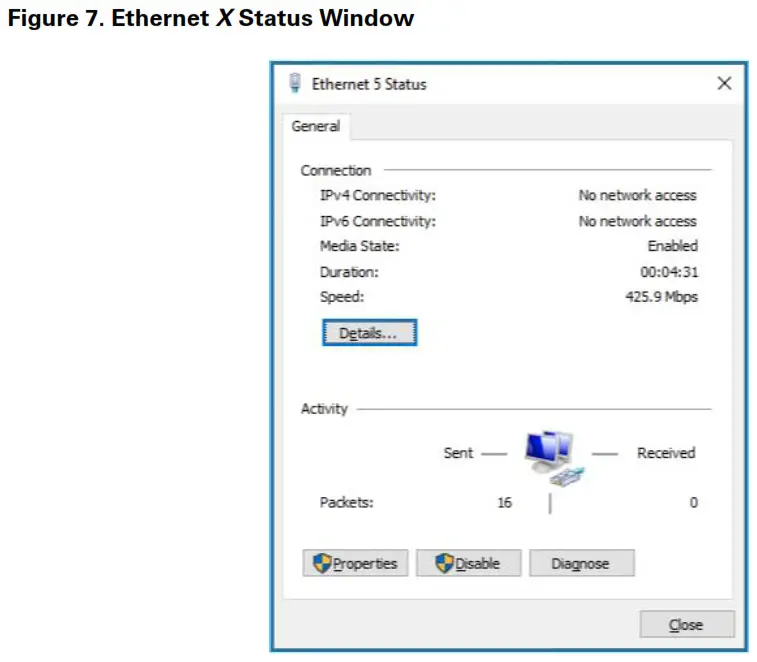Click the 'IPv6 Connectivity:' label
The height and width of the screenshot is (662, 757).
(x=378, y=221)
